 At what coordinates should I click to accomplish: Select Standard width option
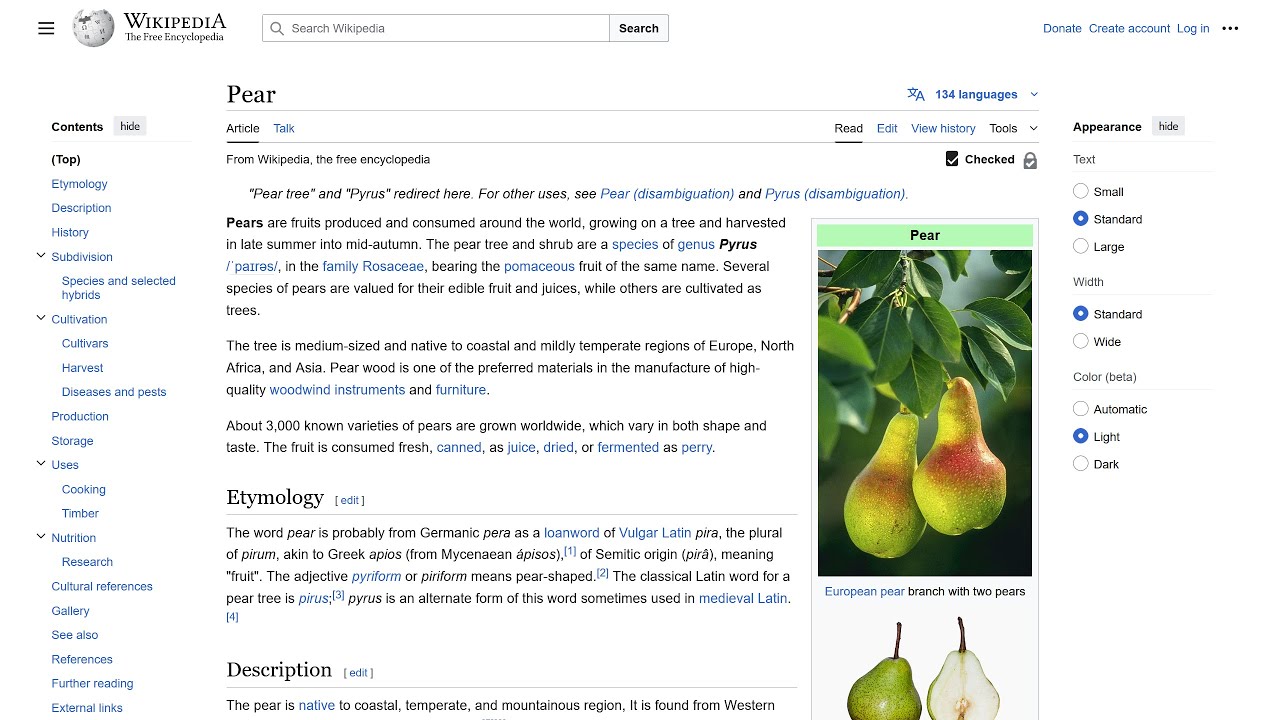tap(1080, 314)
